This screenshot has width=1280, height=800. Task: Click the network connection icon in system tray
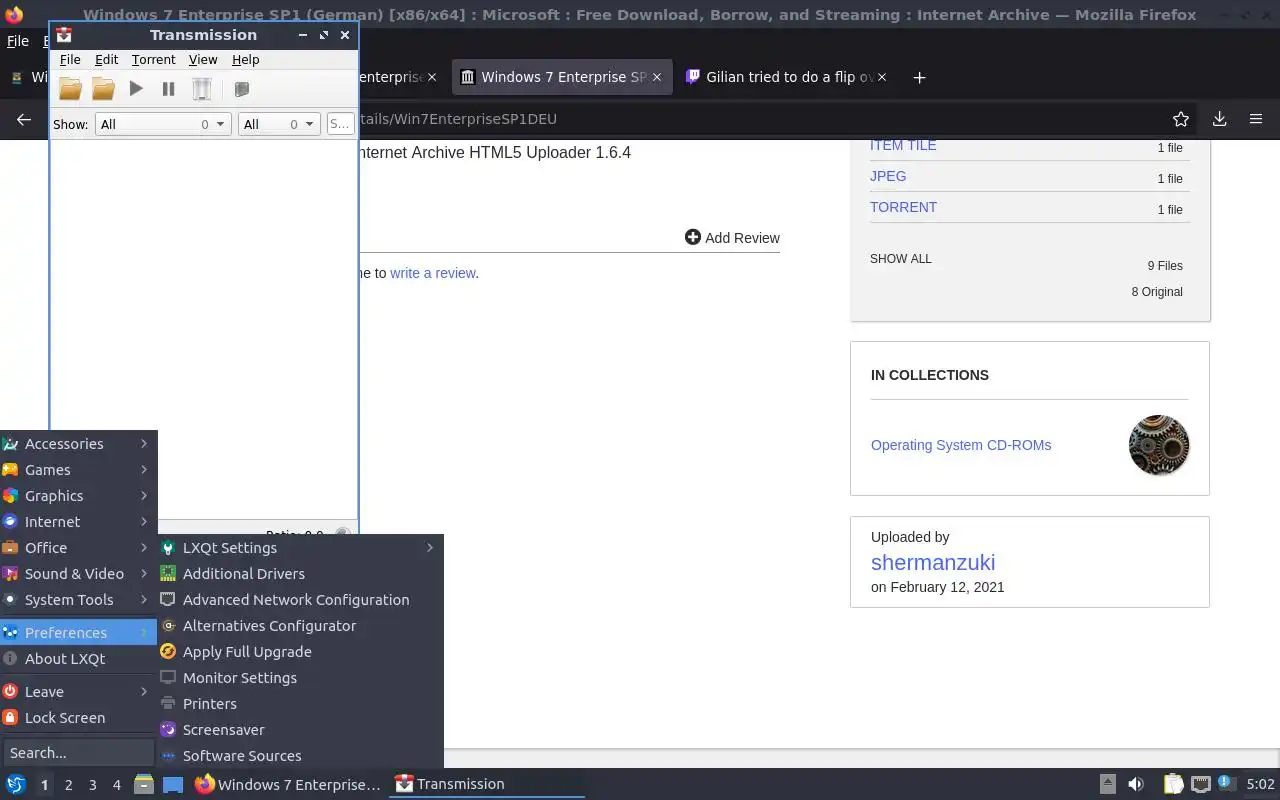[x=1201, y=784]
